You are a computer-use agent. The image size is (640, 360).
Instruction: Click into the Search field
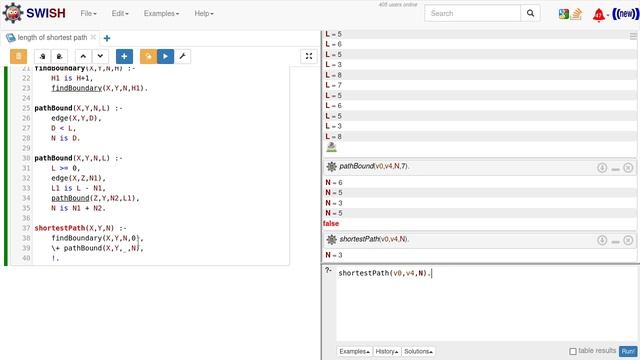[x=473, y=13]
